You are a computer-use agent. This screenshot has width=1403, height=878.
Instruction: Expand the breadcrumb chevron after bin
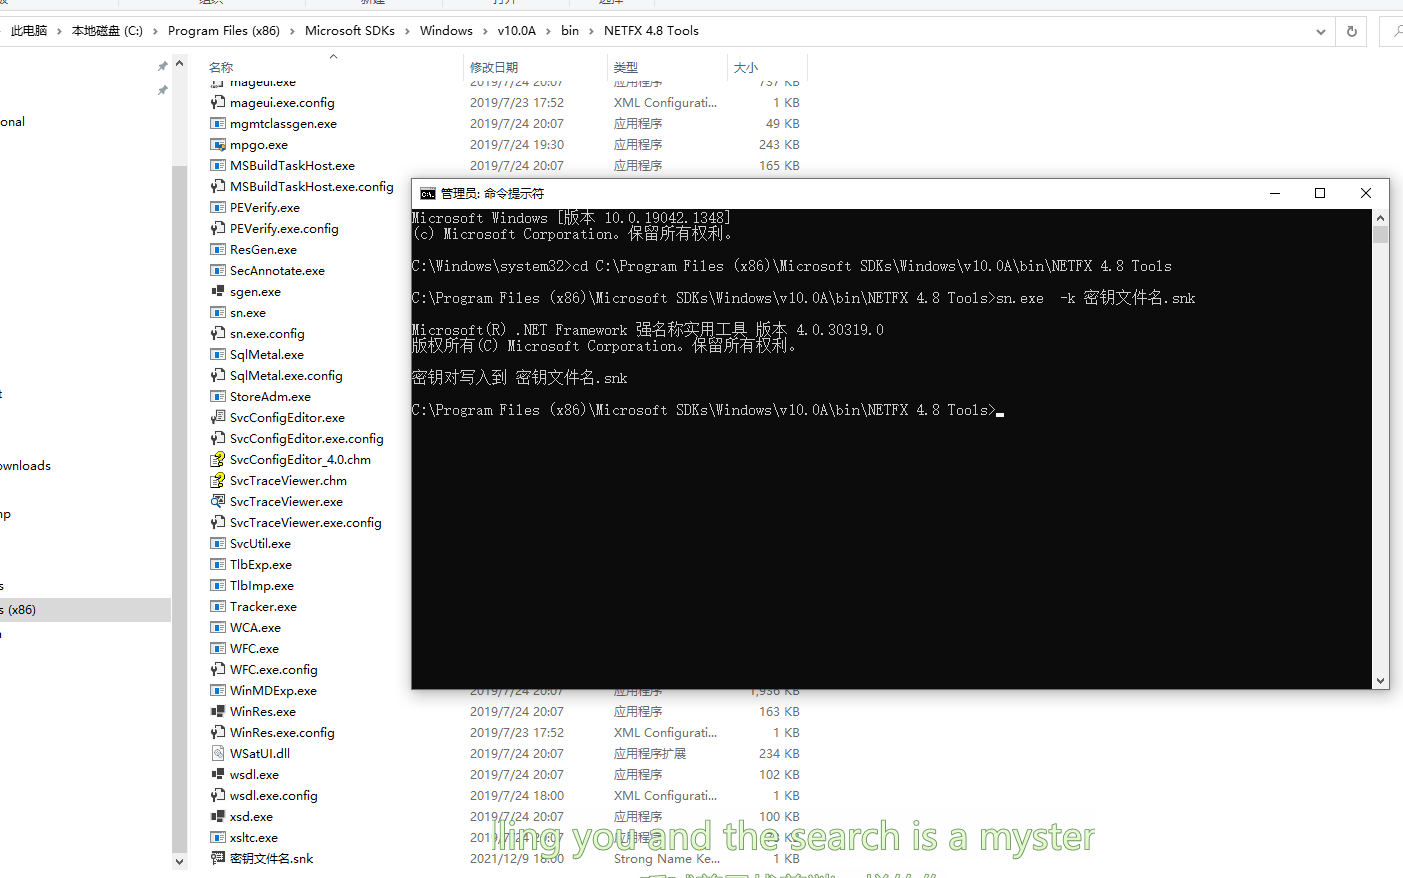coord(590,31)
